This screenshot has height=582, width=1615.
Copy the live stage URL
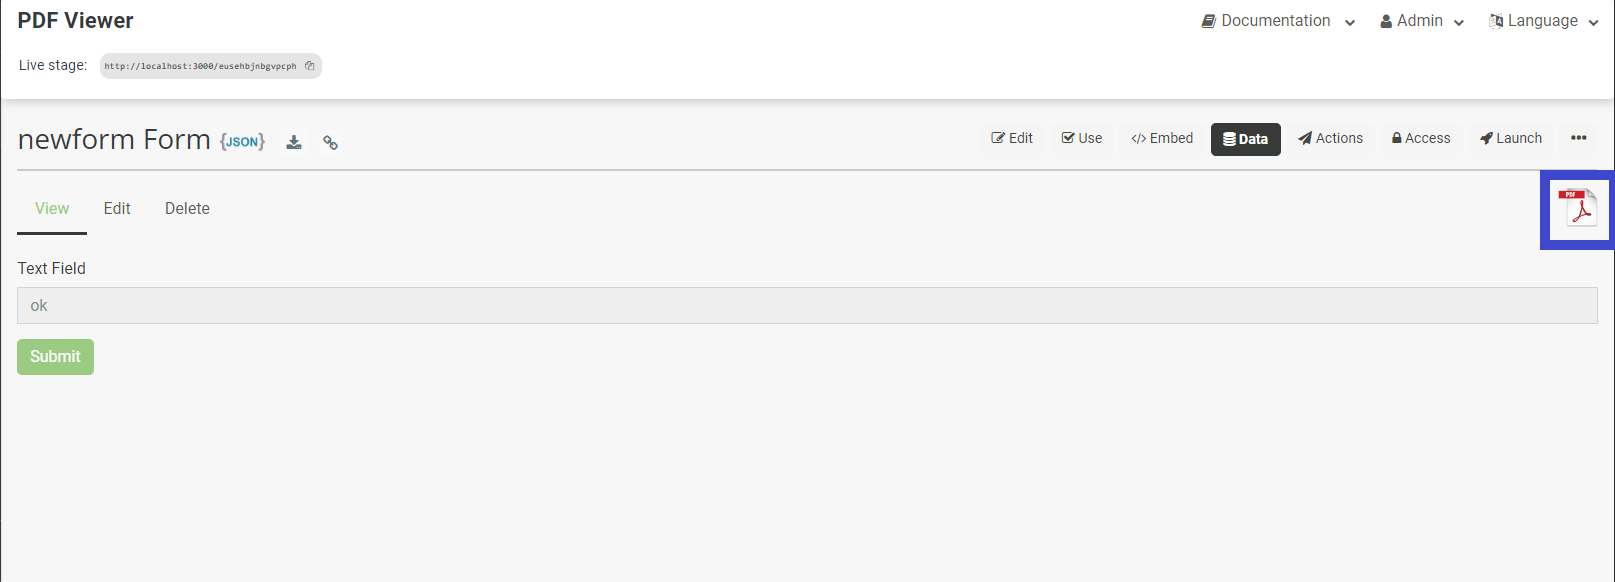310,66
